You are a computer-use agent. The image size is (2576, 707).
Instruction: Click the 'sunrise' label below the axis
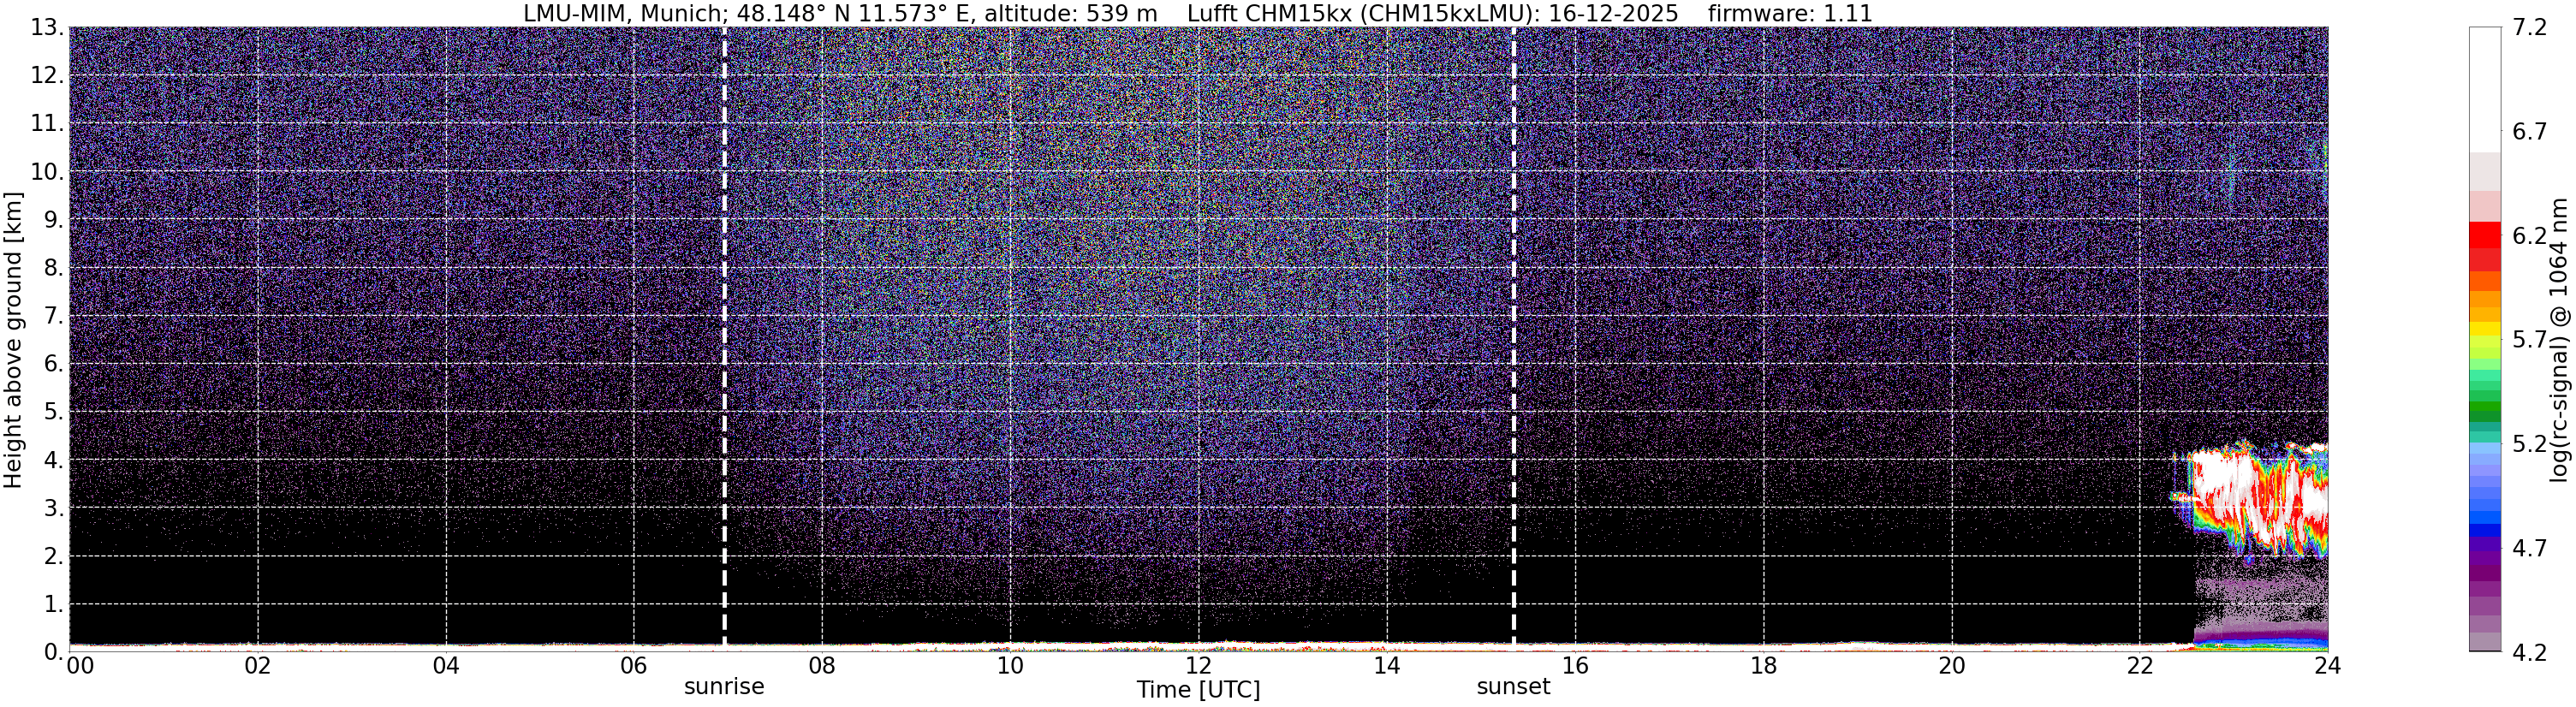click(x=724, y=687)
